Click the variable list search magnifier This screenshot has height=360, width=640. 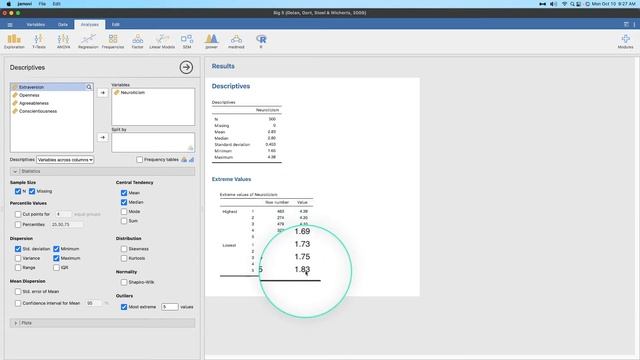pos(89,87)
